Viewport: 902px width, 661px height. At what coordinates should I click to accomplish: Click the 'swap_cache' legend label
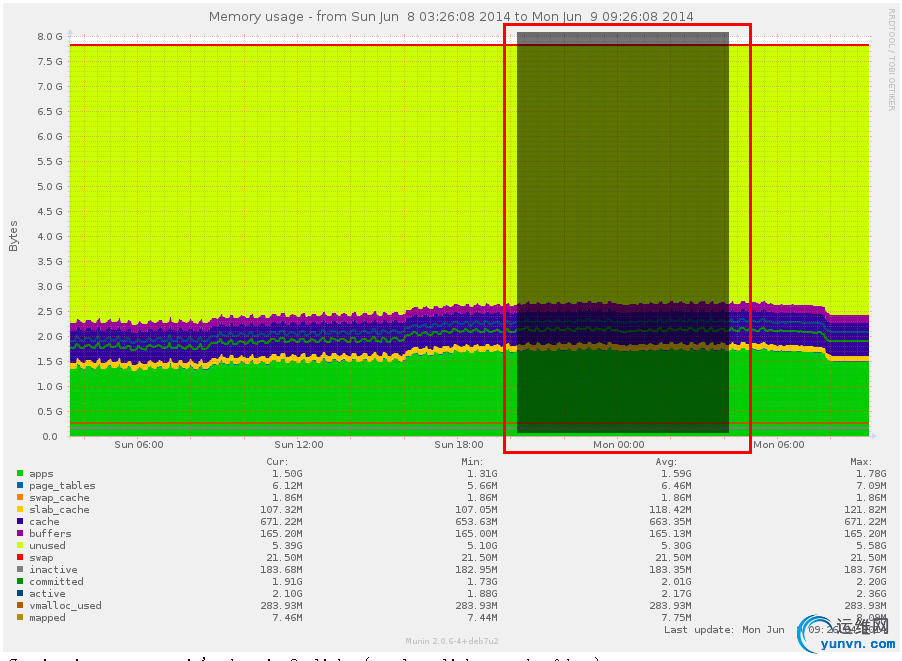pyautogui.click(x=59, y=498)
